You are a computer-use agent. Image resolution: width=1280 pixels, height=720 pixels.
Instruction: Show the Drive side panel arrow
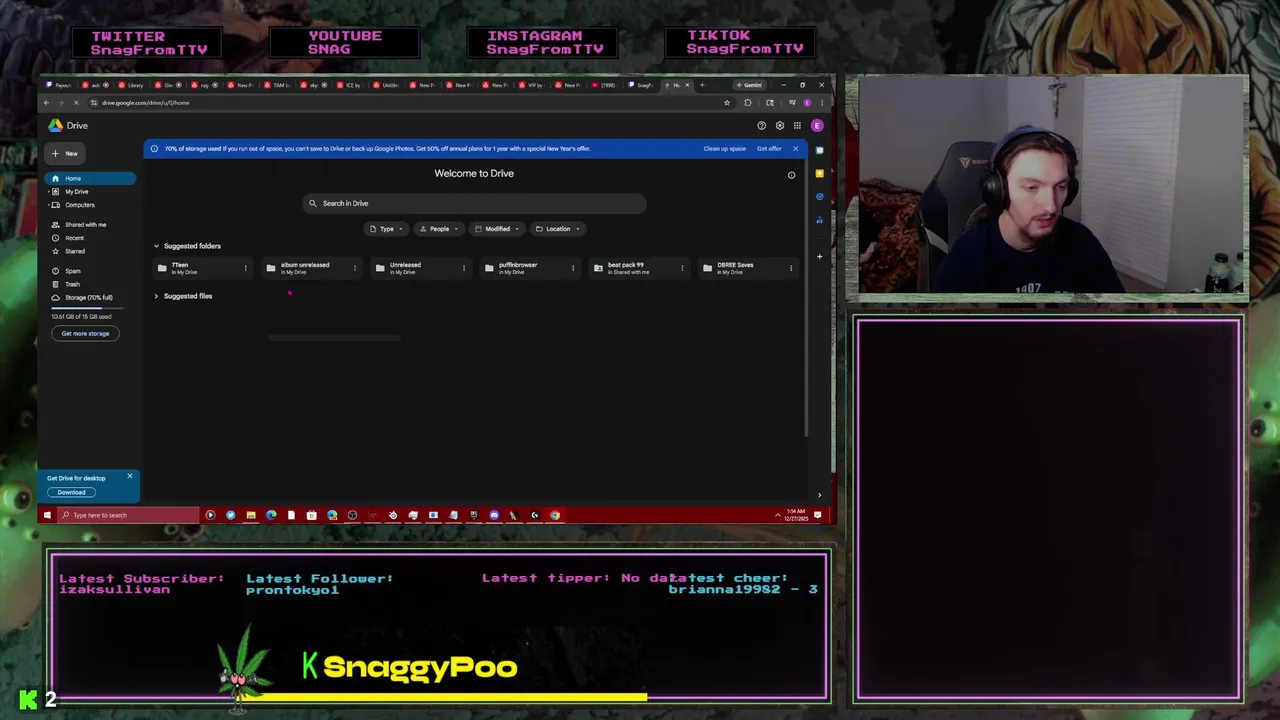[819, 495]
